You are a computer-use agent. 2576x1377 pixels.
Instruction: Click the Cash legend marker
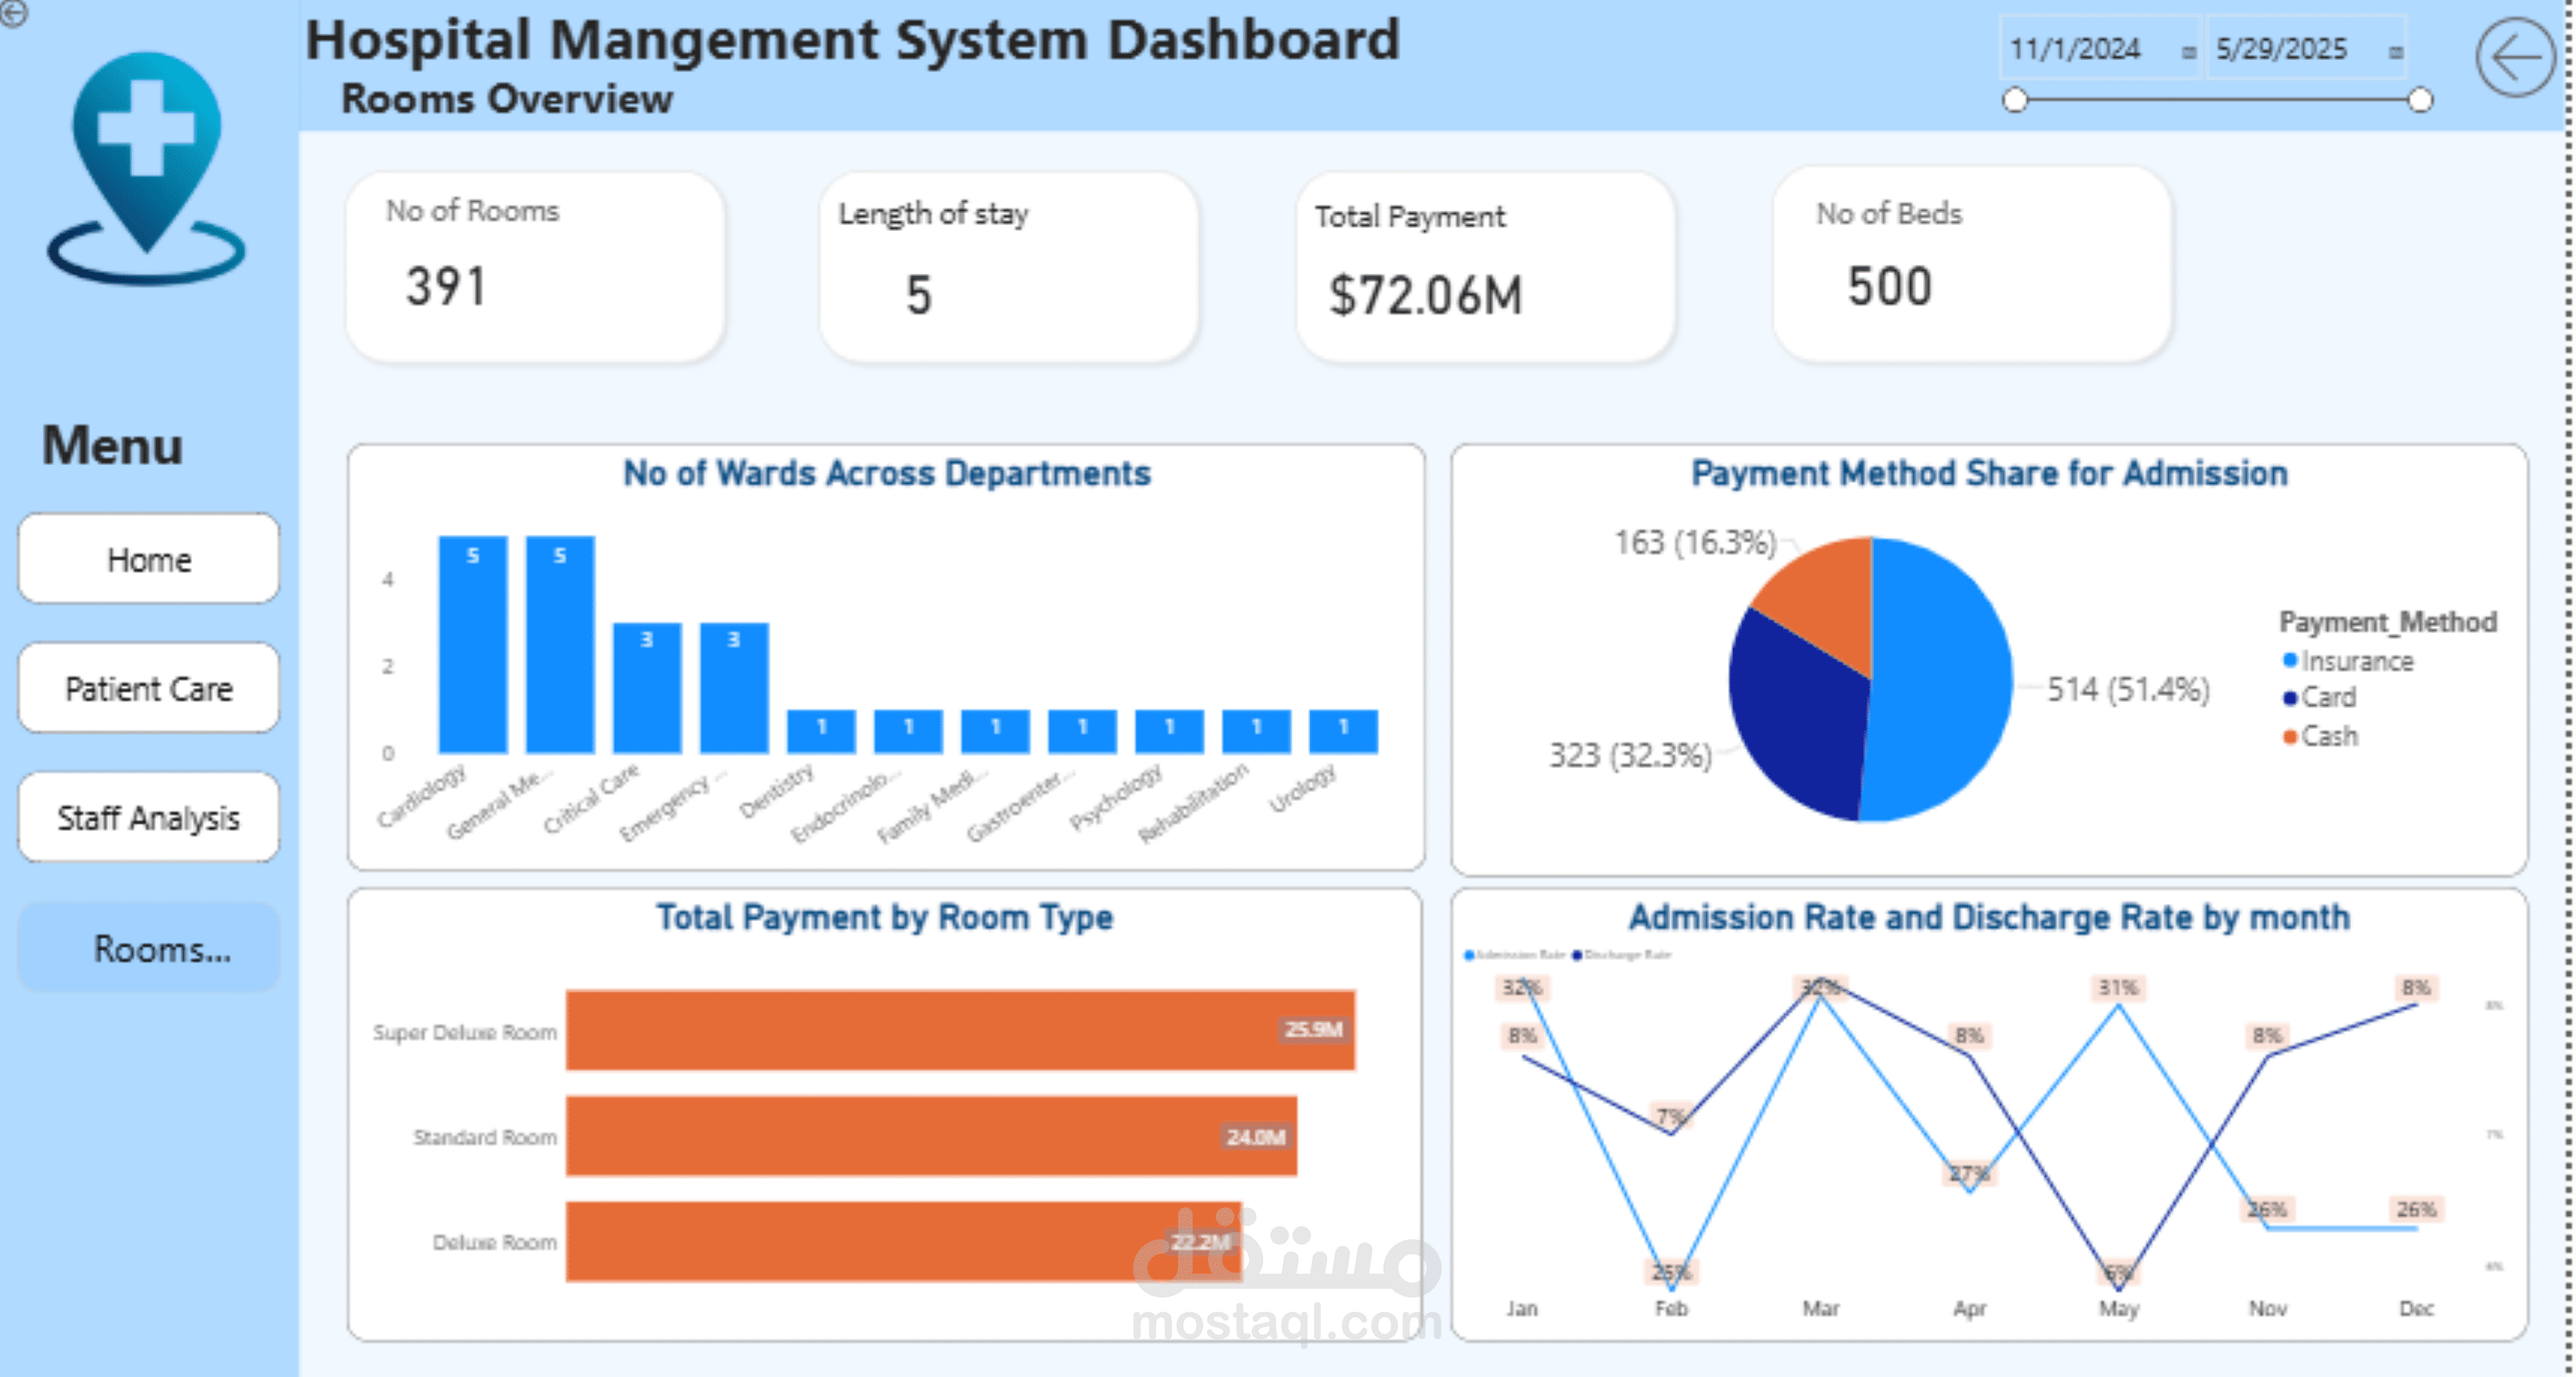tap(2290, 736)
